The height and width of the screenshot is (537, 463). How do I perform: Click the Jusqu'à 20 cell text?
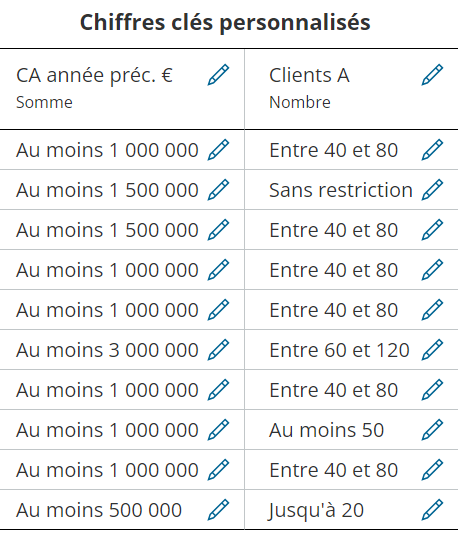(x=316, y=510)
